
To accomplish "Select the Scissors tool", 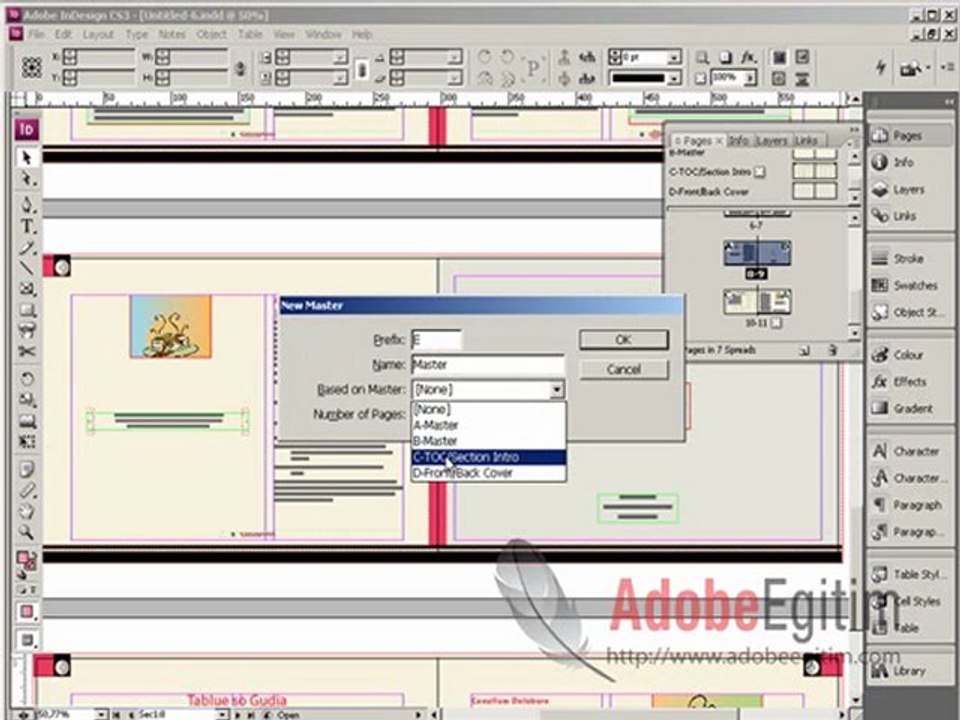I will coord(26,351).
